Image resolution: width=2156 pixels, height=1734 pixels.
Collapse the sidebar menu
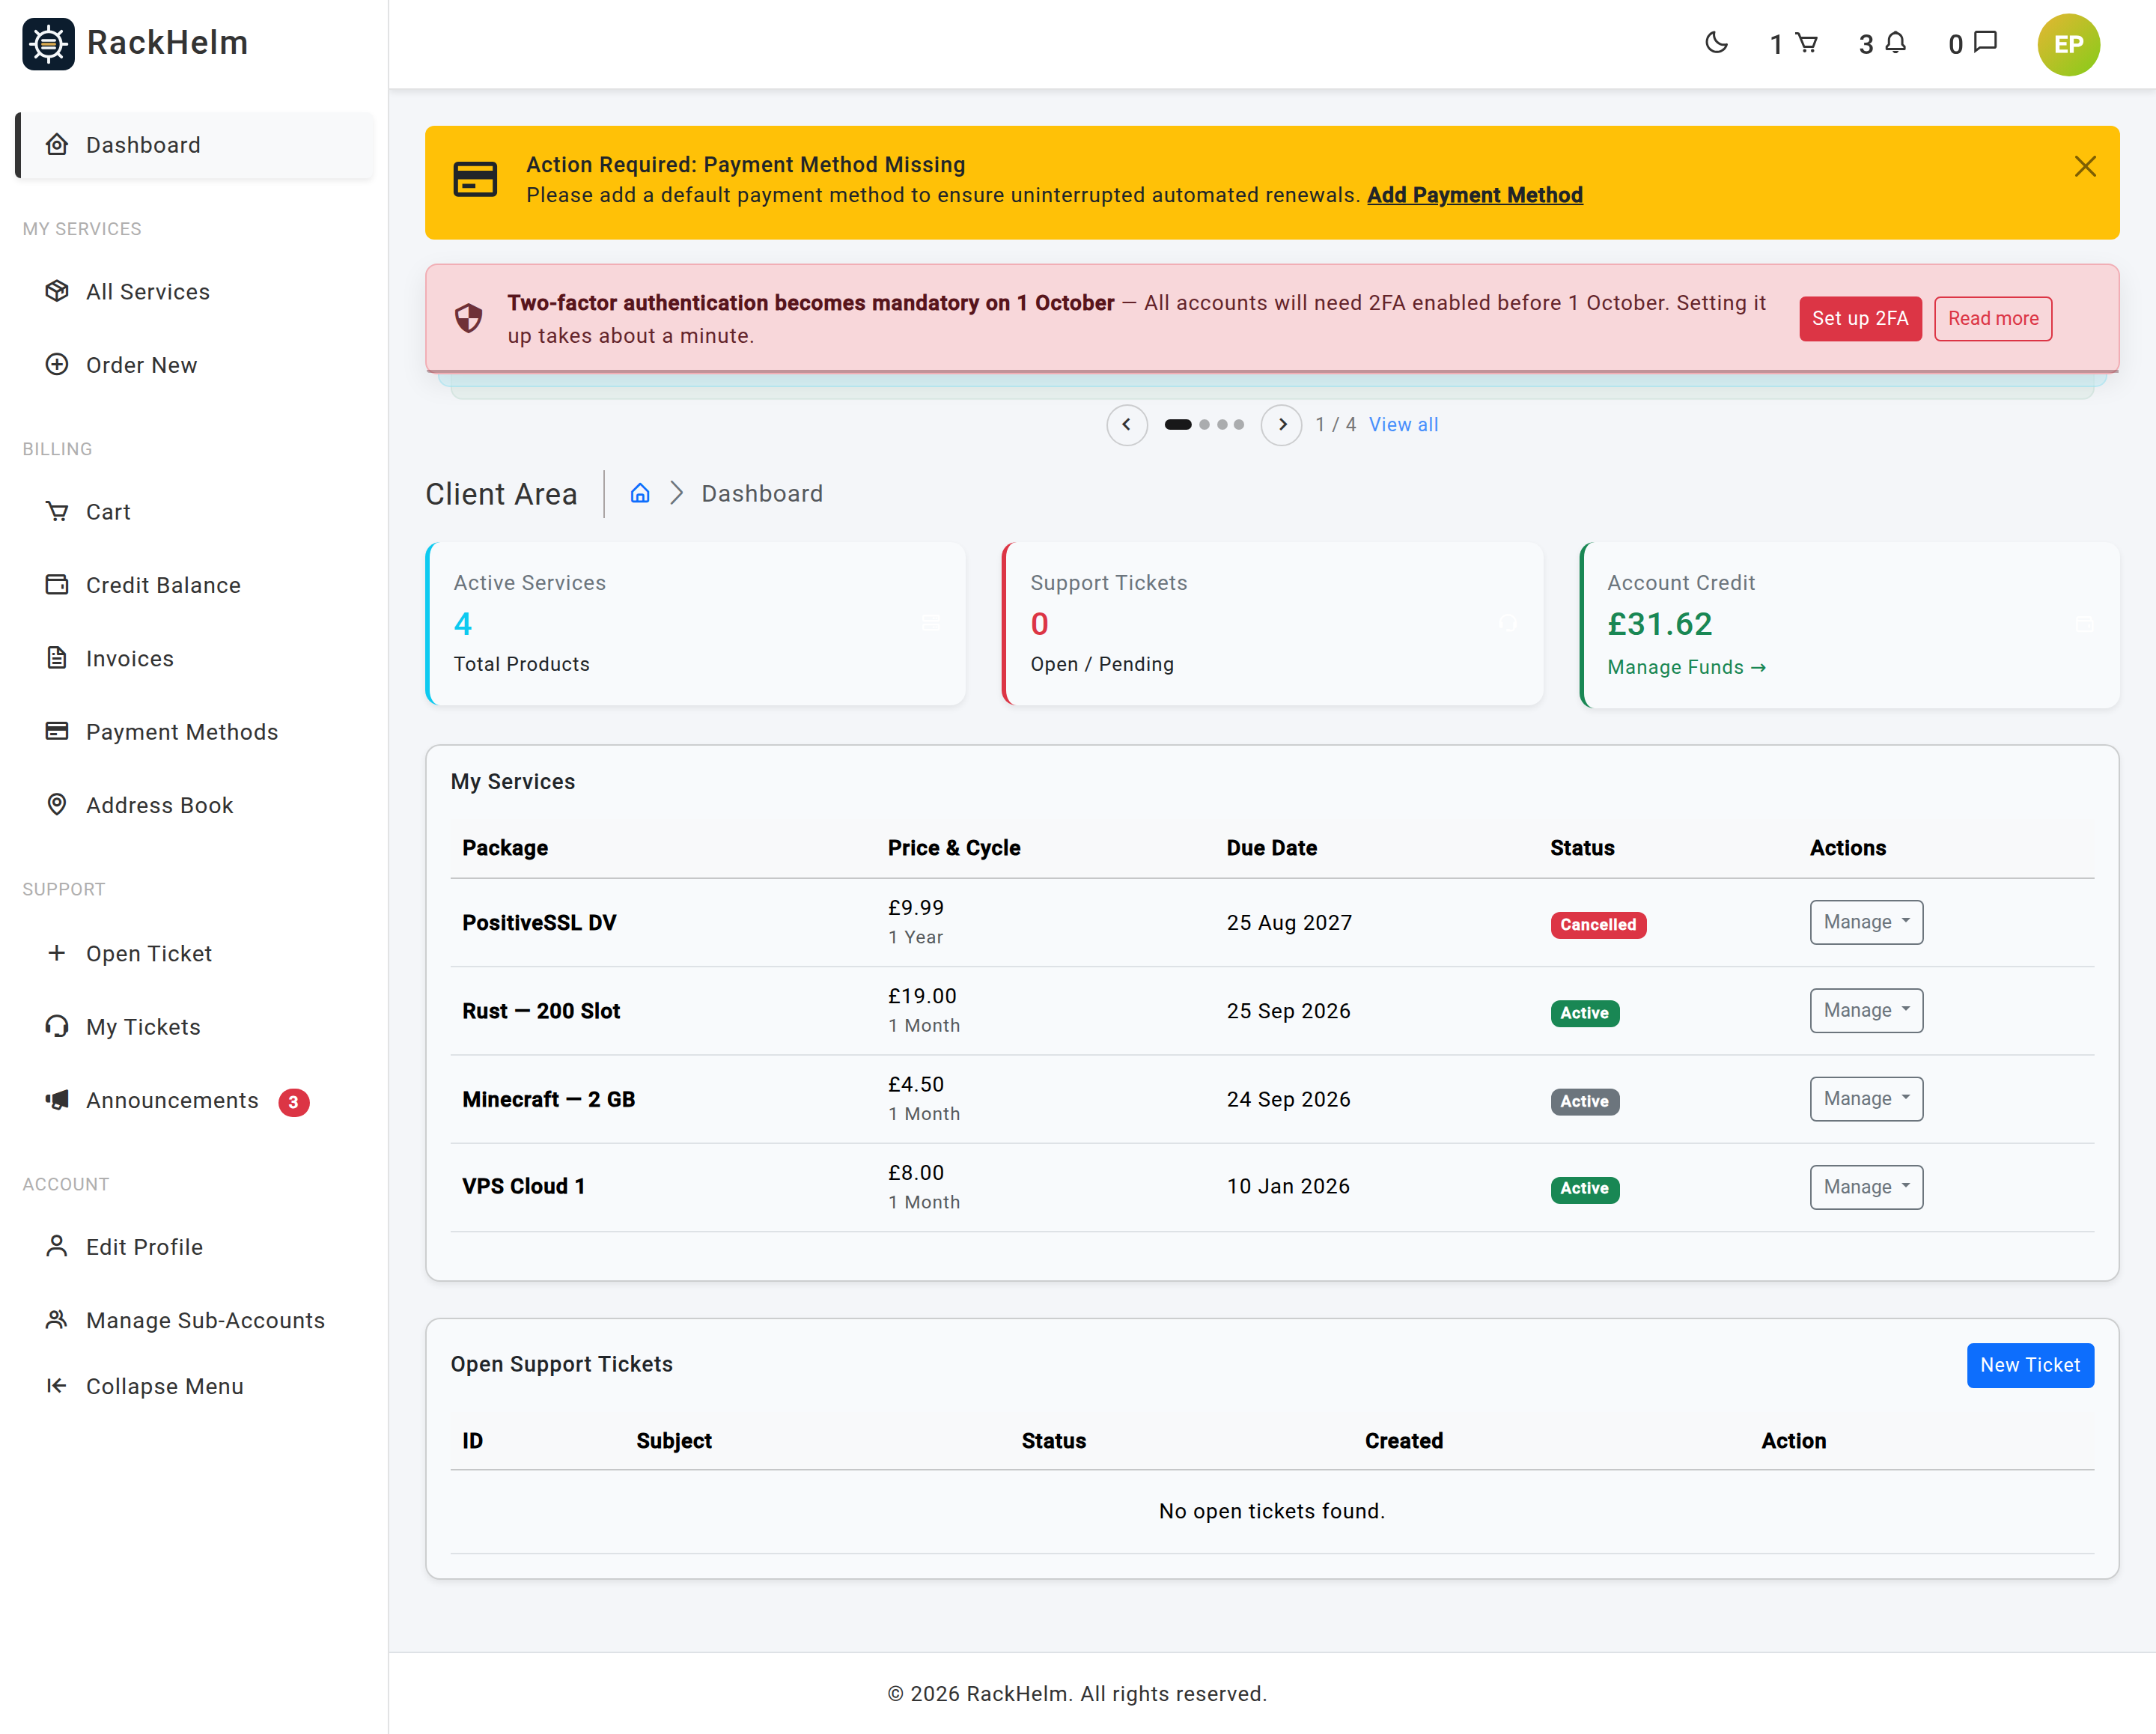pyautogui.click(x=195, y=1385)
